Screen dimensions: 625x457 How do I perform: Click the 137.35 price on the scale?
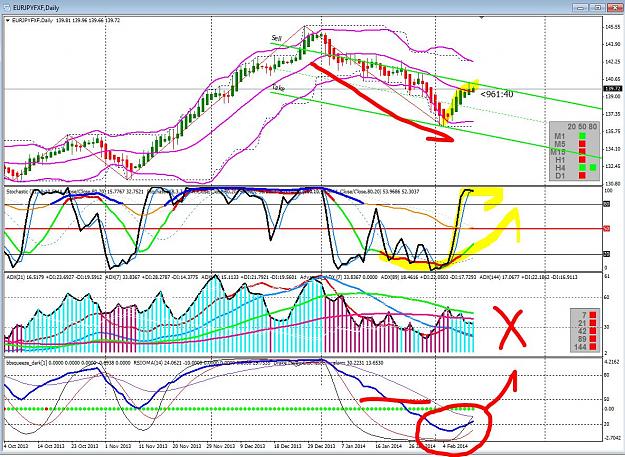tap(612, 114)
